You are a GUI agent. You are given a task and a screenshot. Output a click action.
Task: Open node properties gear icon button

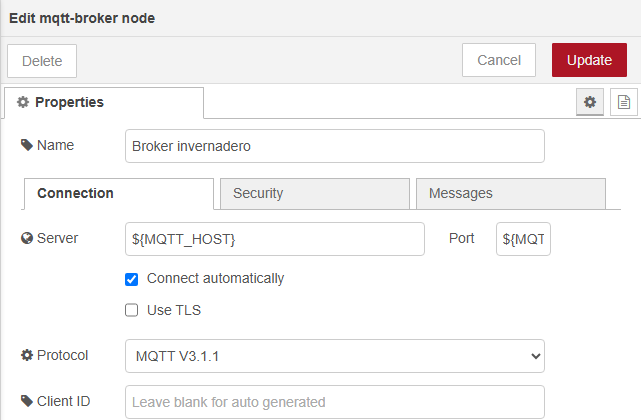(589, 102)
